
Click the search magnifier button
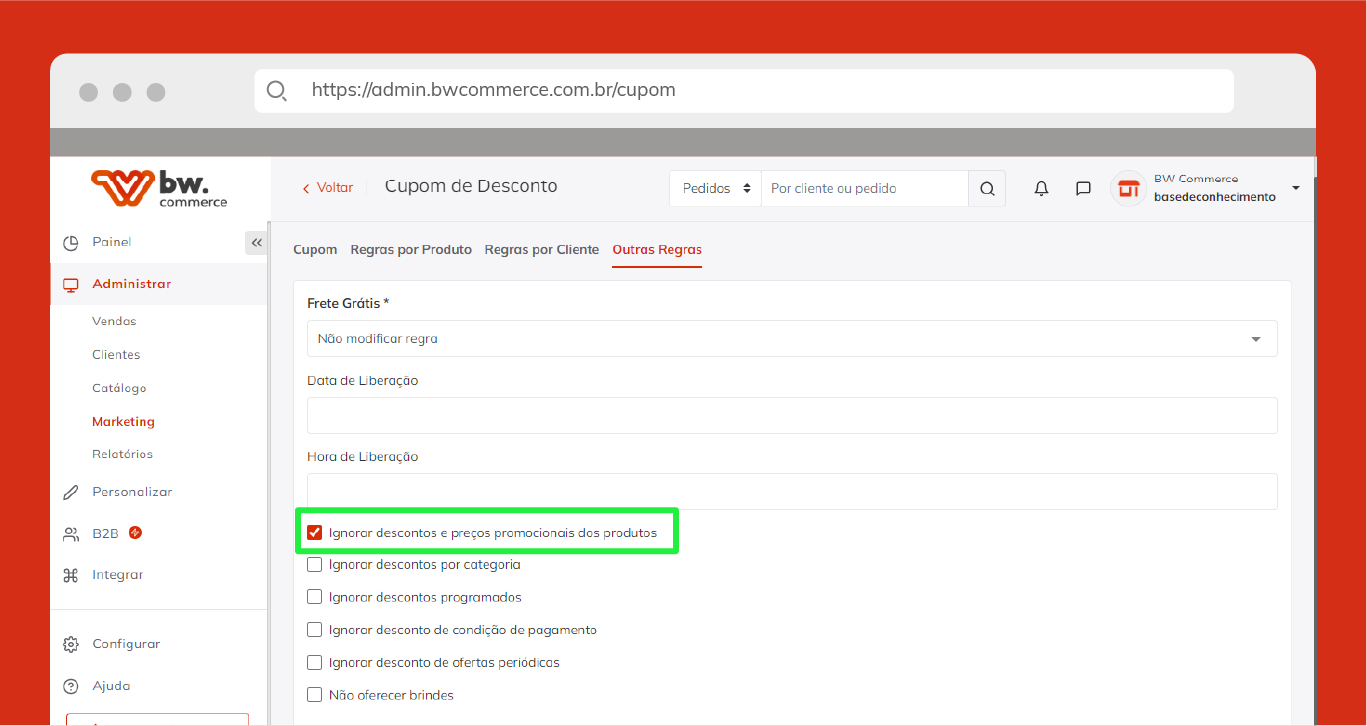(987, 188)
